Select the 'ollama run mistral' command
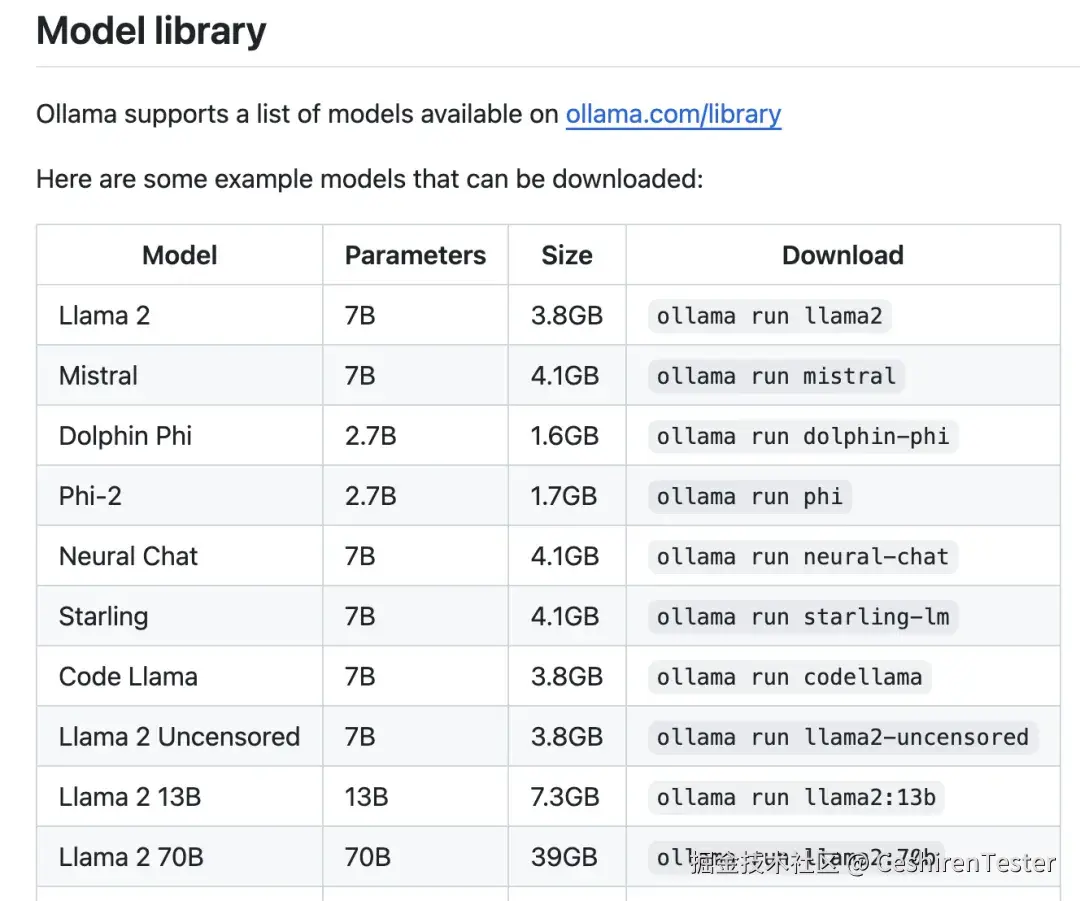 (x=776, y=377)
